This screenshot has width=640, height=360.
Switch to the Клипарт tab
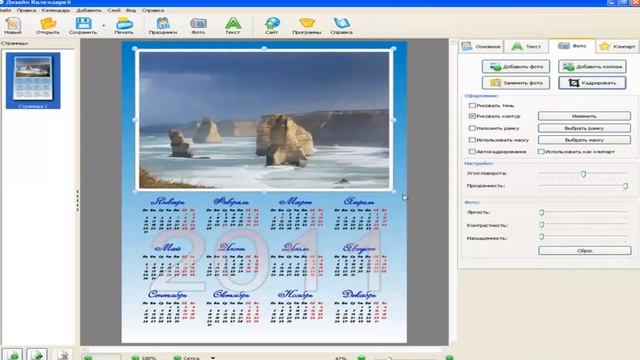click(618, 47)
